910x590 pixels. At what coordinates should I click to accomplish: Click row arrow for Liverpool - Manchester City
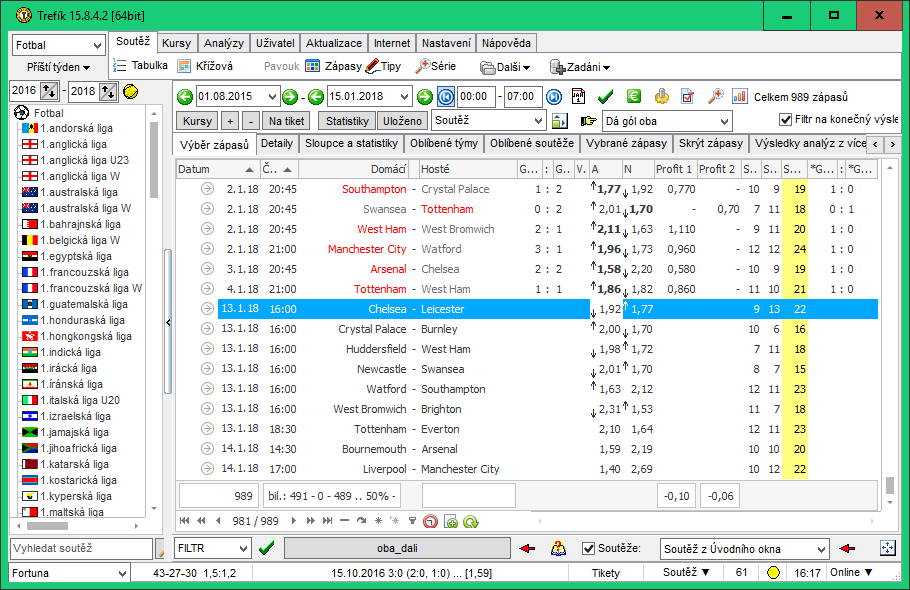[x=207, y=468]
